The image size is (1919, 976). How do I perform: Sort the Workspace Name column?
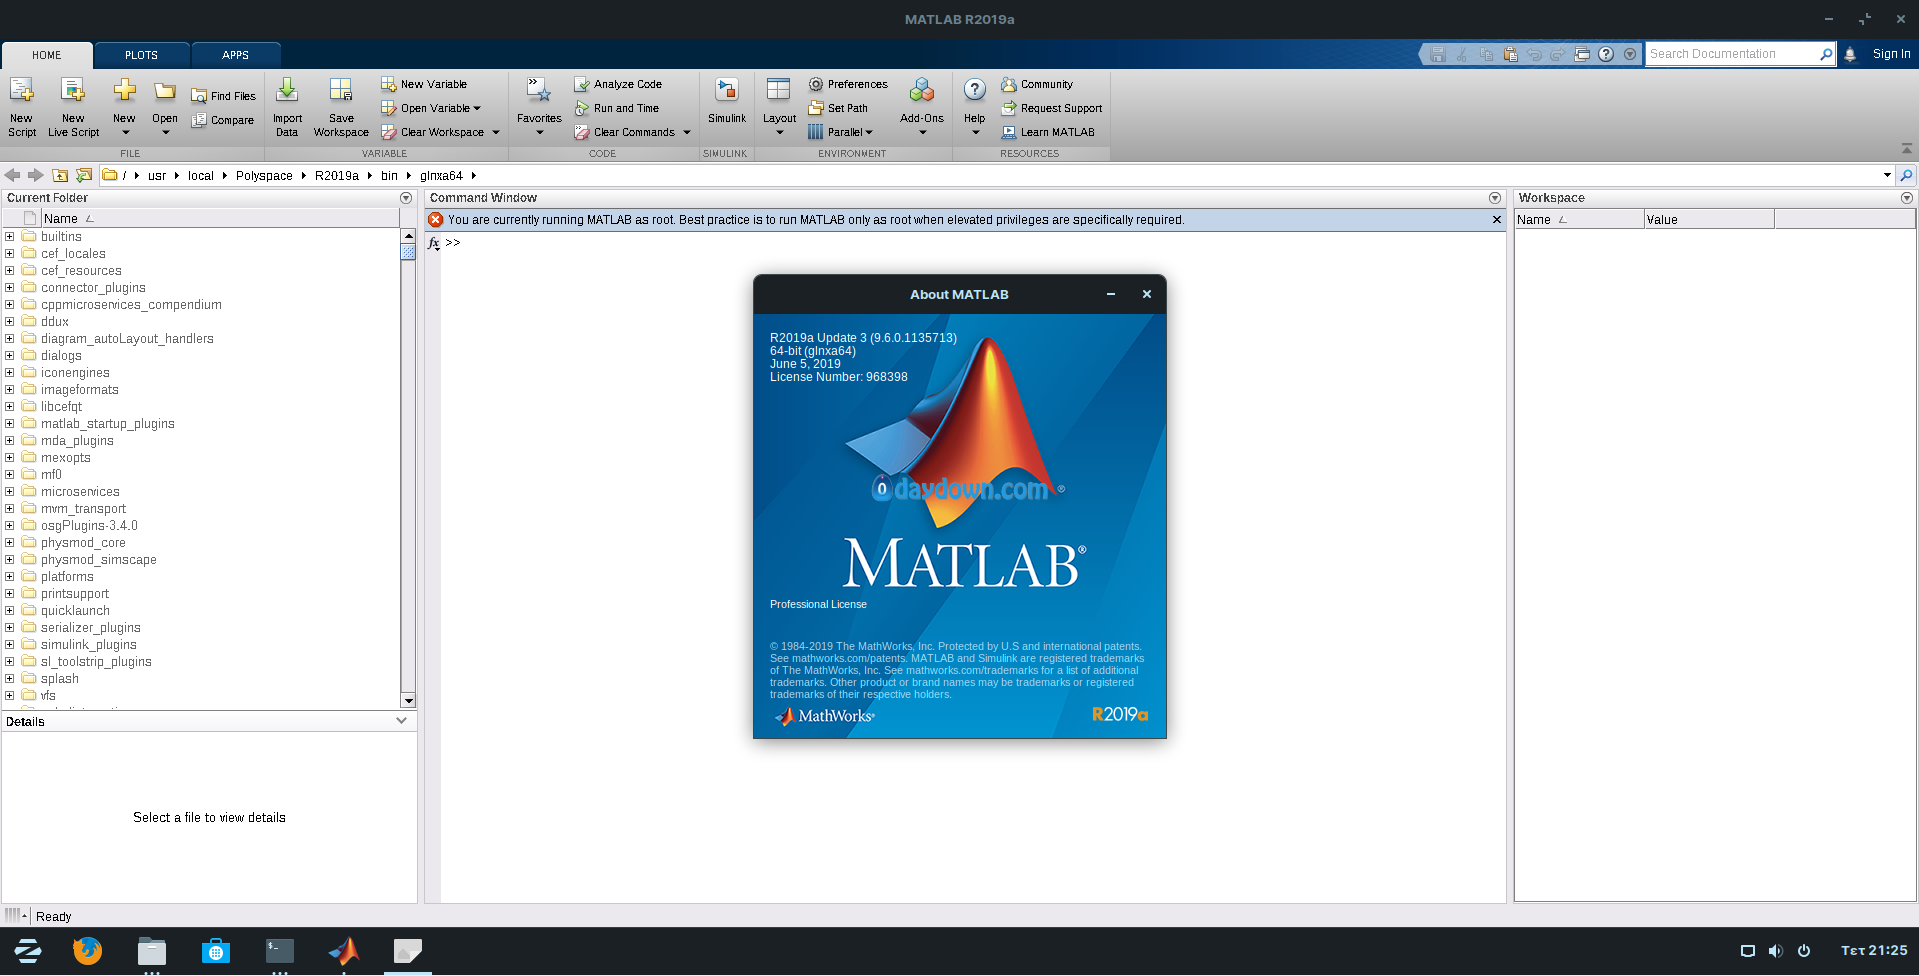click(1578, 219)
